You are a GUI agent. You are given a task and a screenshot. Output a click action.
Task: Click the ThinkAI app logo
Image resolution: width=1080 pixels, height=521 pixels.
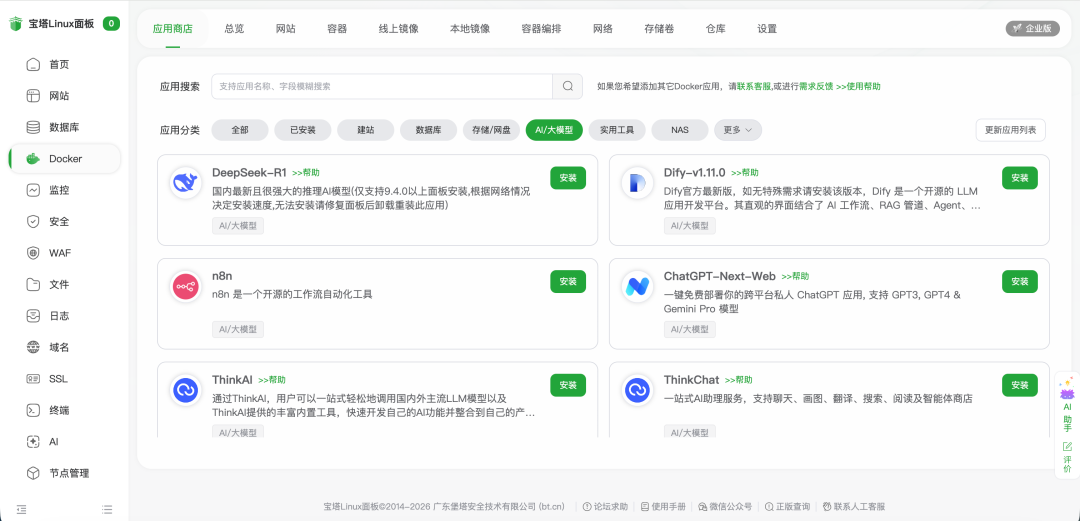pyautogui.click(x=185, y=390)
